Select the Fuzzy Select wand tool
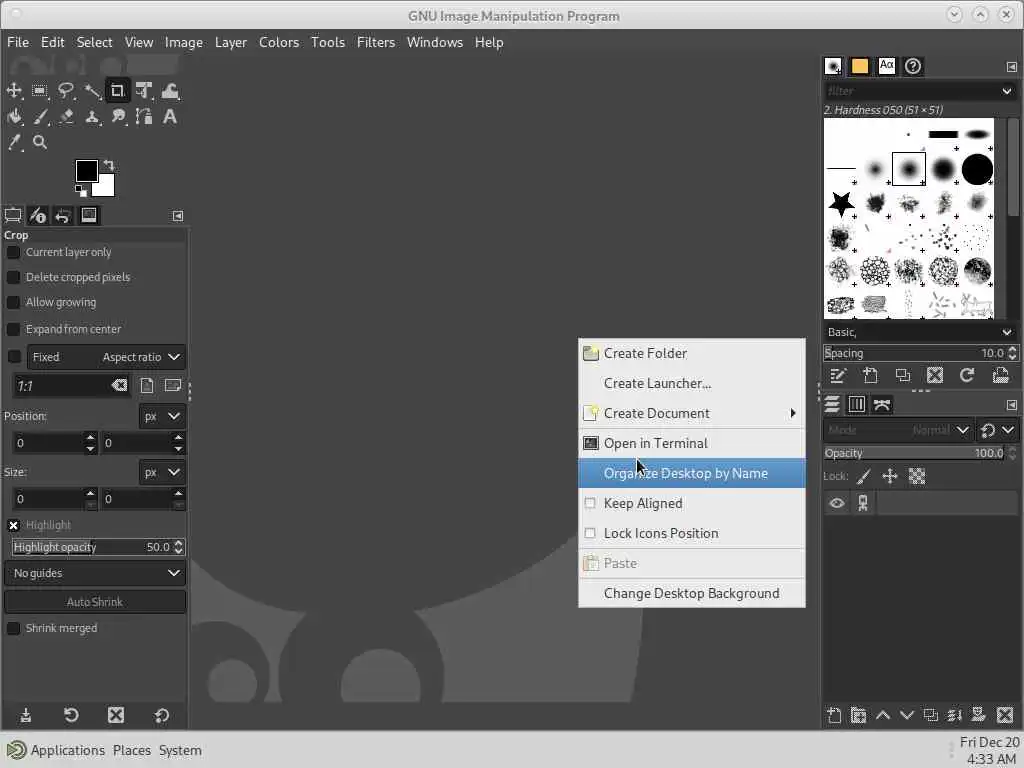This screenshot has width=1024, height=768. click(x=92, y=91)
